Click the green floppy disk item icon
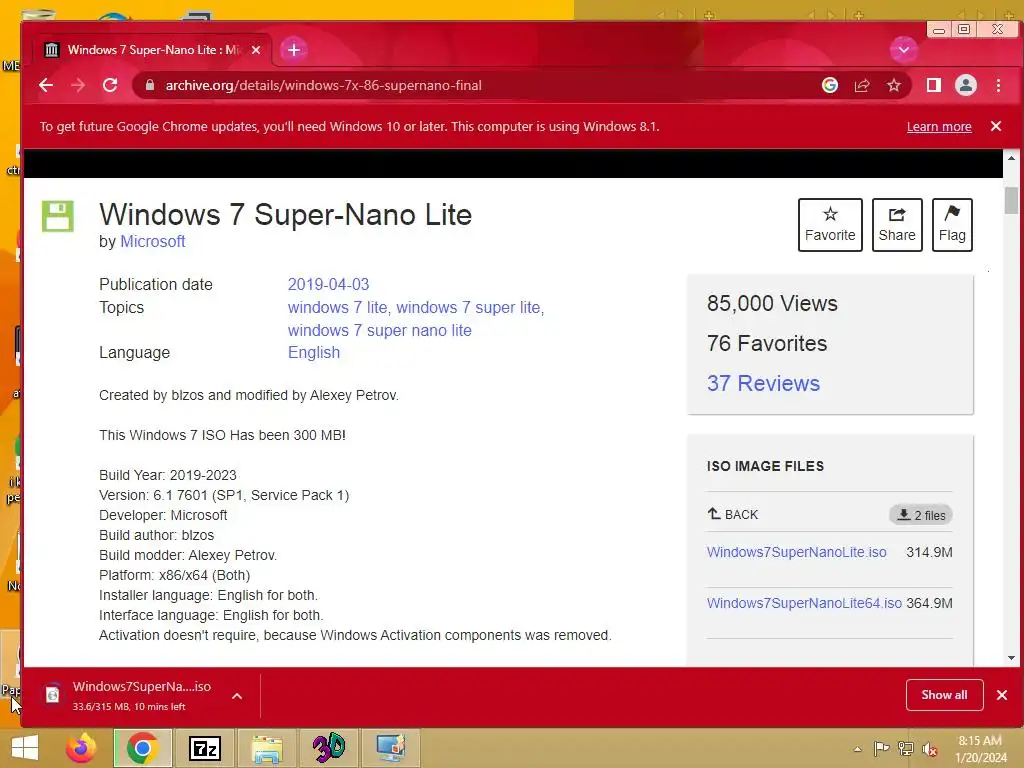 tap(57, 216)
